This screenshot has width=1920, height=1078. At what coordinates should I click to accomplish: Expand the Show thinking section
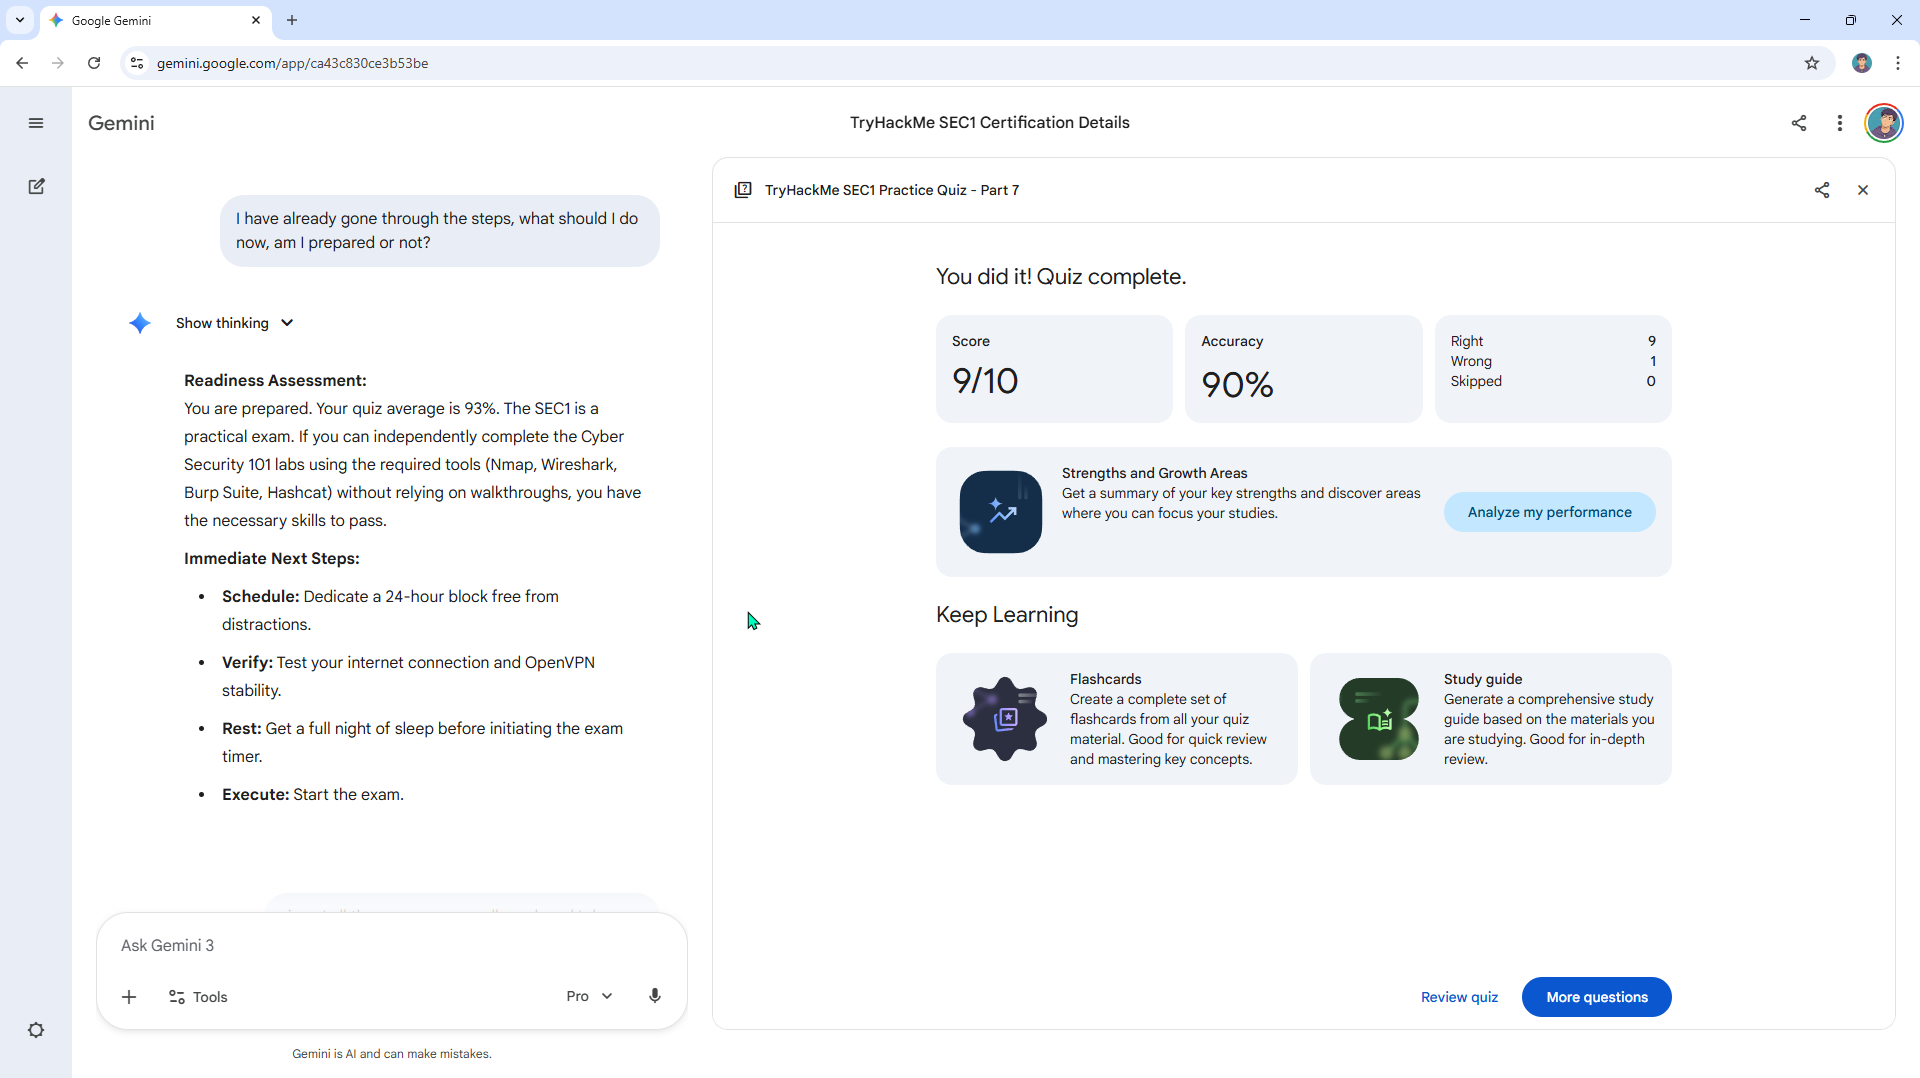(234, 323)
